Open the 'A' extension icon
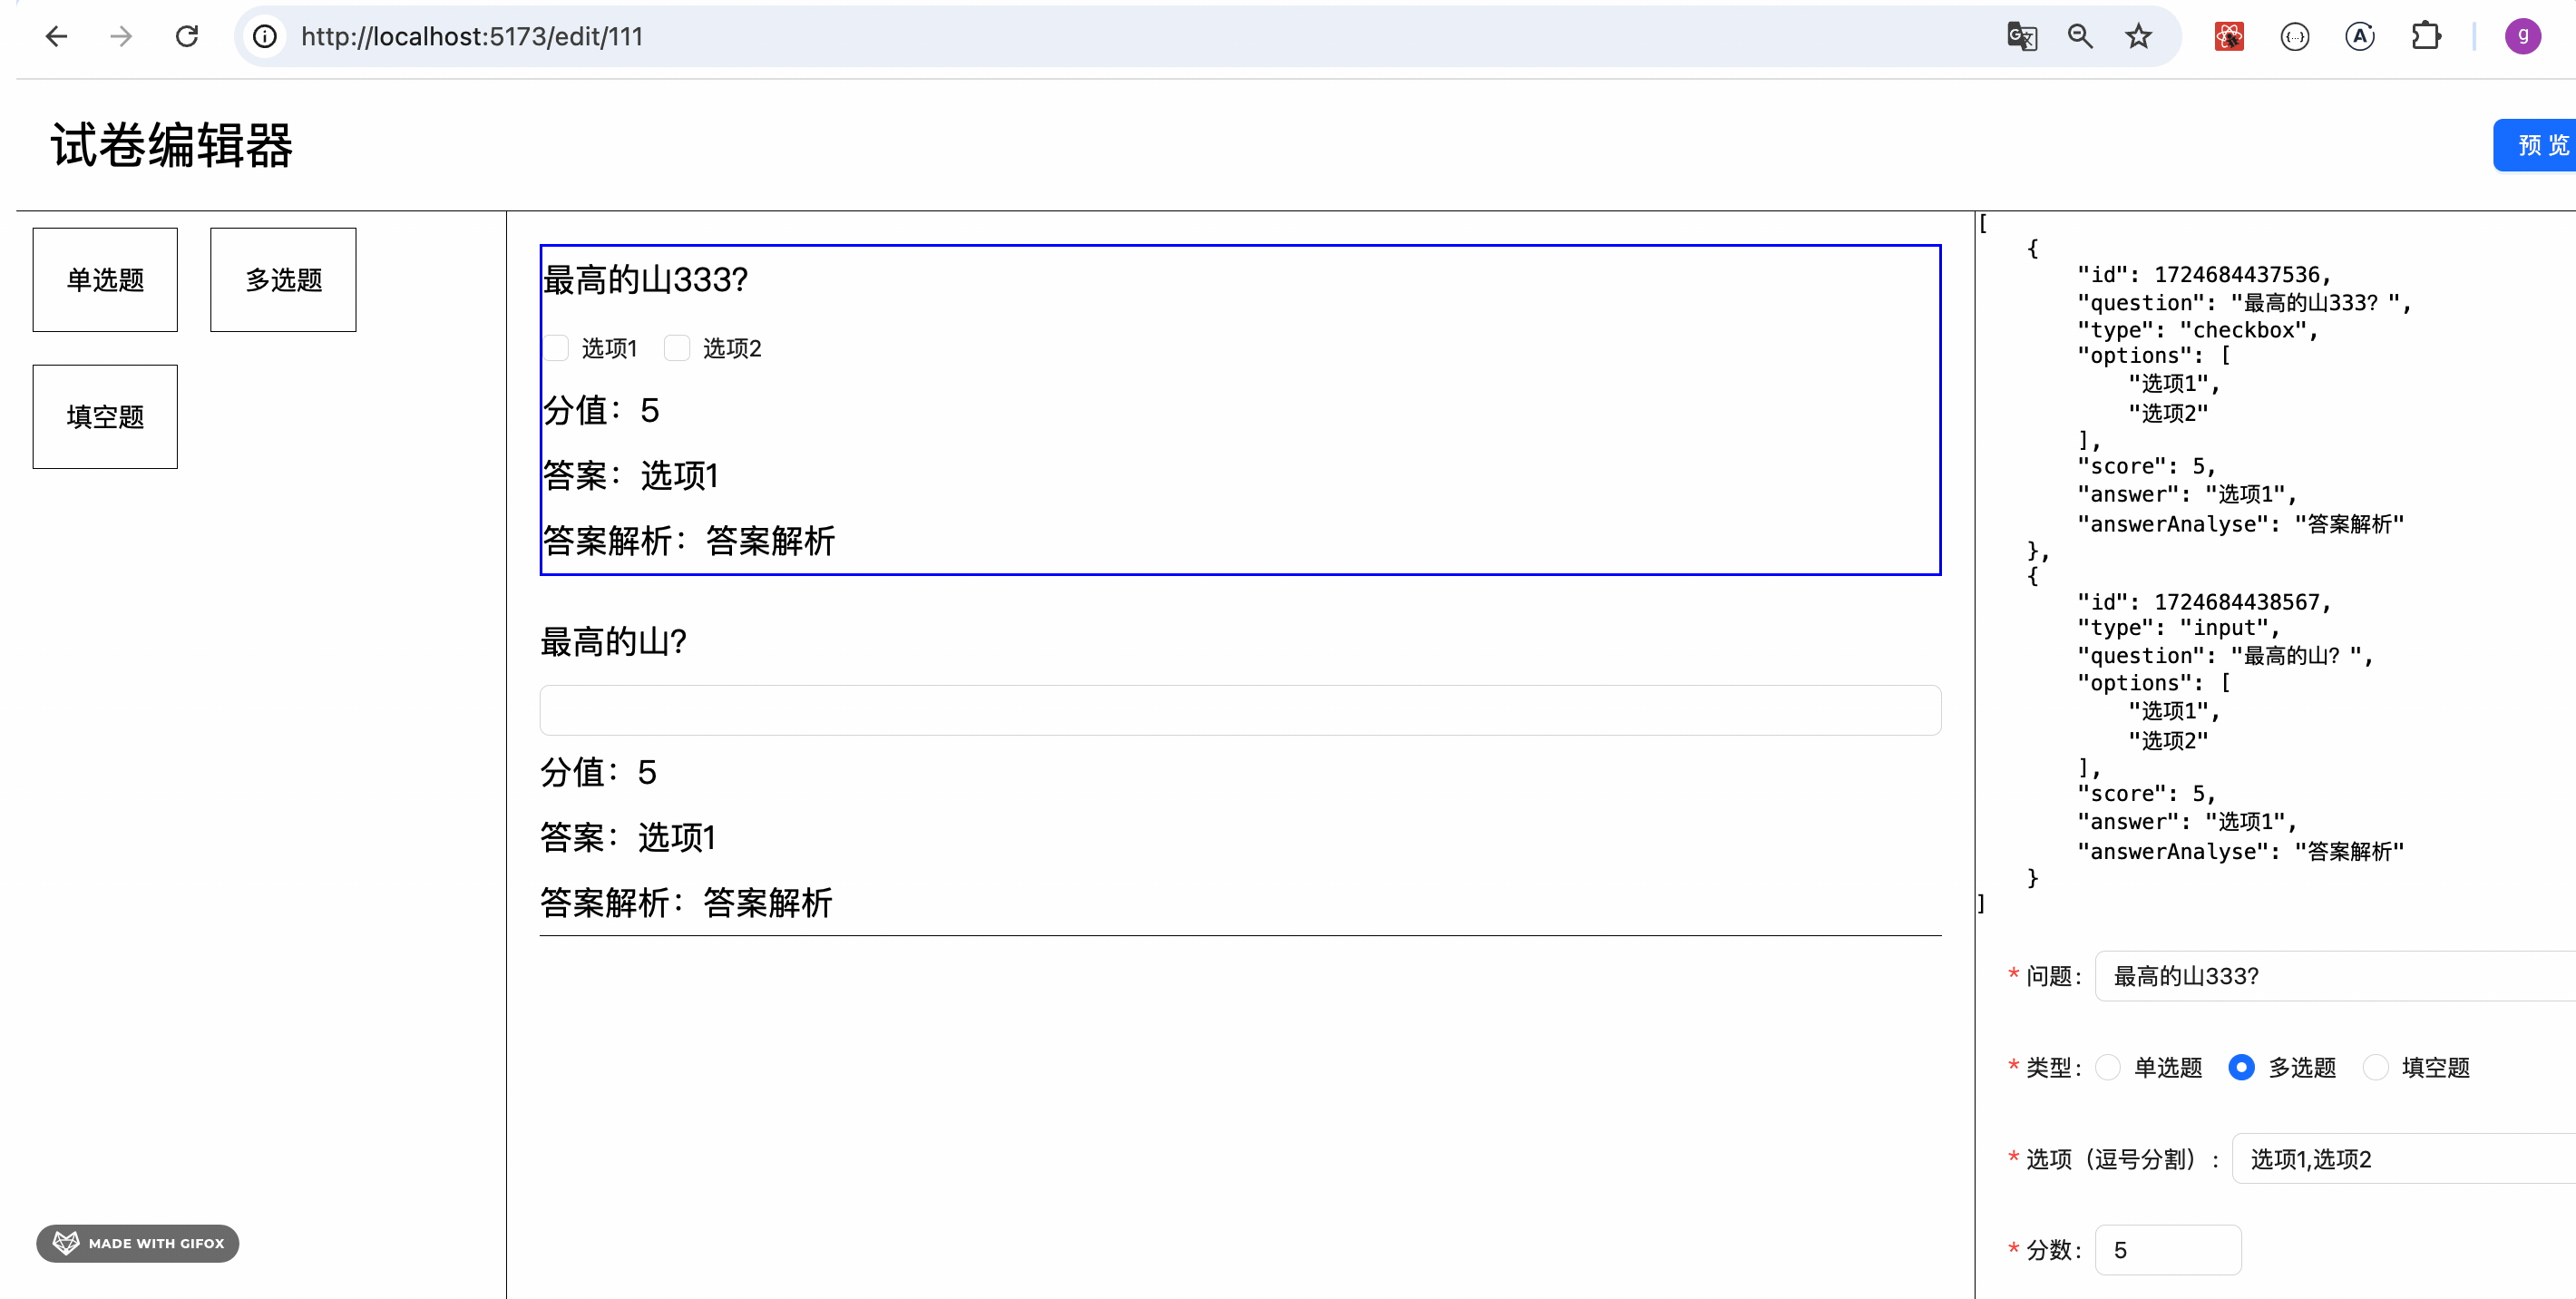 coord(2360,36)
